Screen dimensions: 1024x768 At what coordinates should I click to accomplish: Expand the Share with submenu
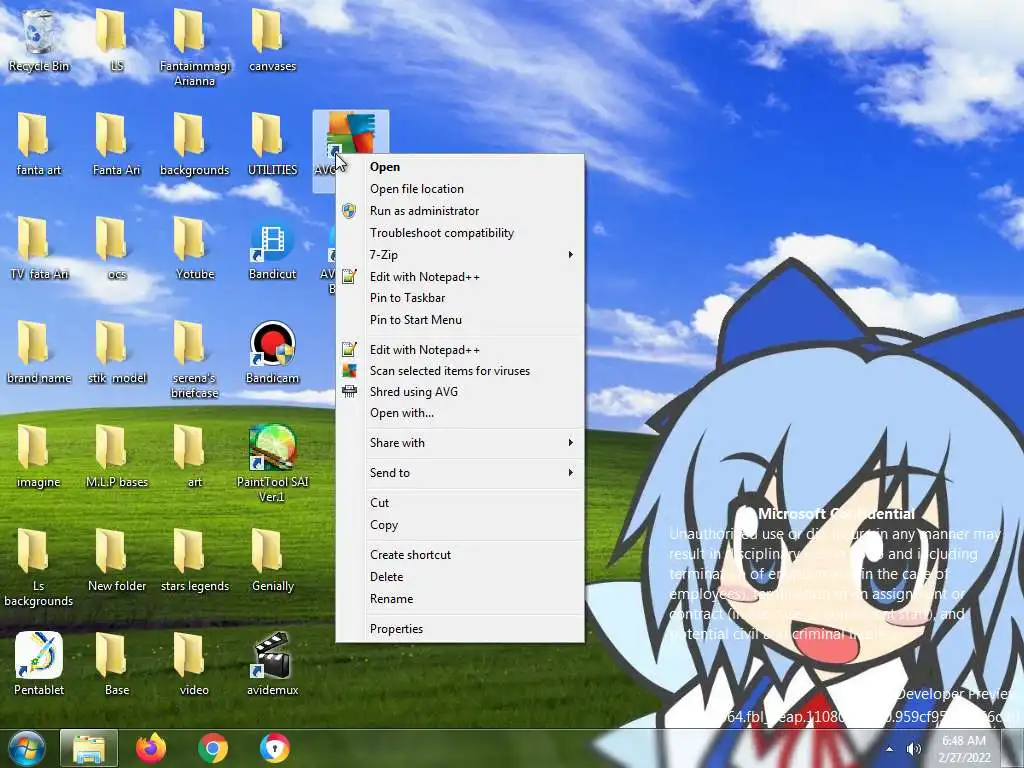(x=460, y=443)
